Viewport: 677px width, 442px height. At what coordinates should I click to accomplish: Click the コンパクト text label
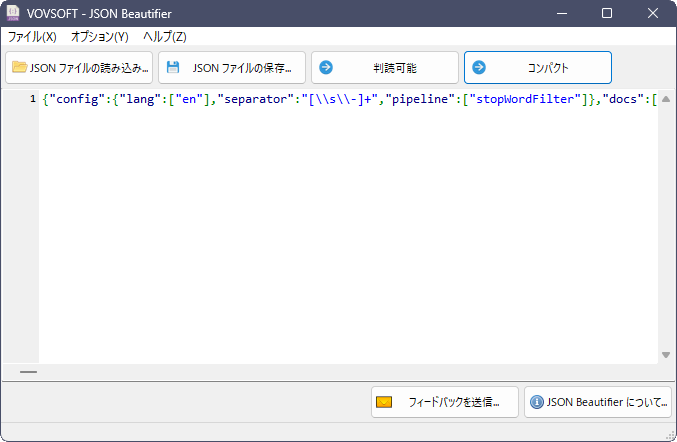548,68
